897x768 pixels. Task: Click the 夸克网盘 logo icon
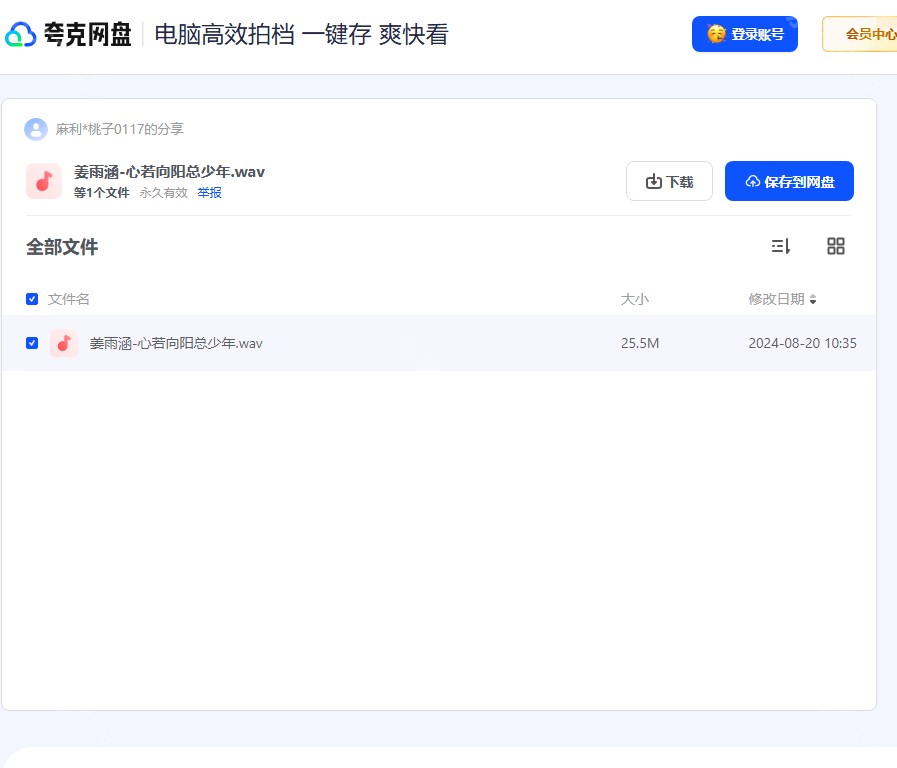tap(17, 33)
